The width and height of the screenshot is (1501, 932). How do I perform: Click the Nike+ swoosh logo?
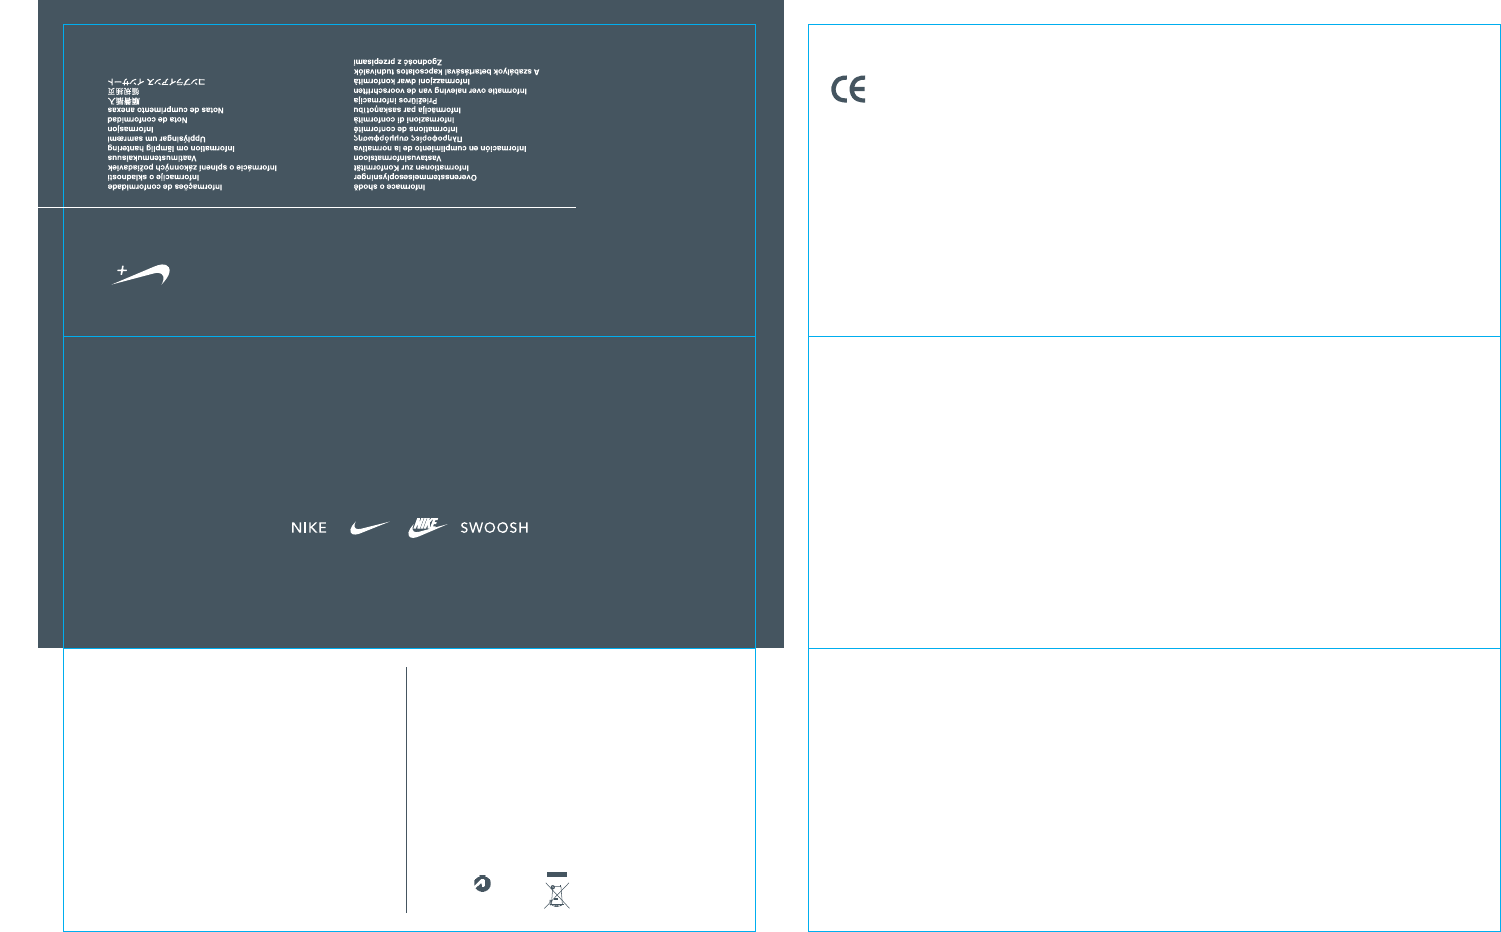(x=141, y=274)
